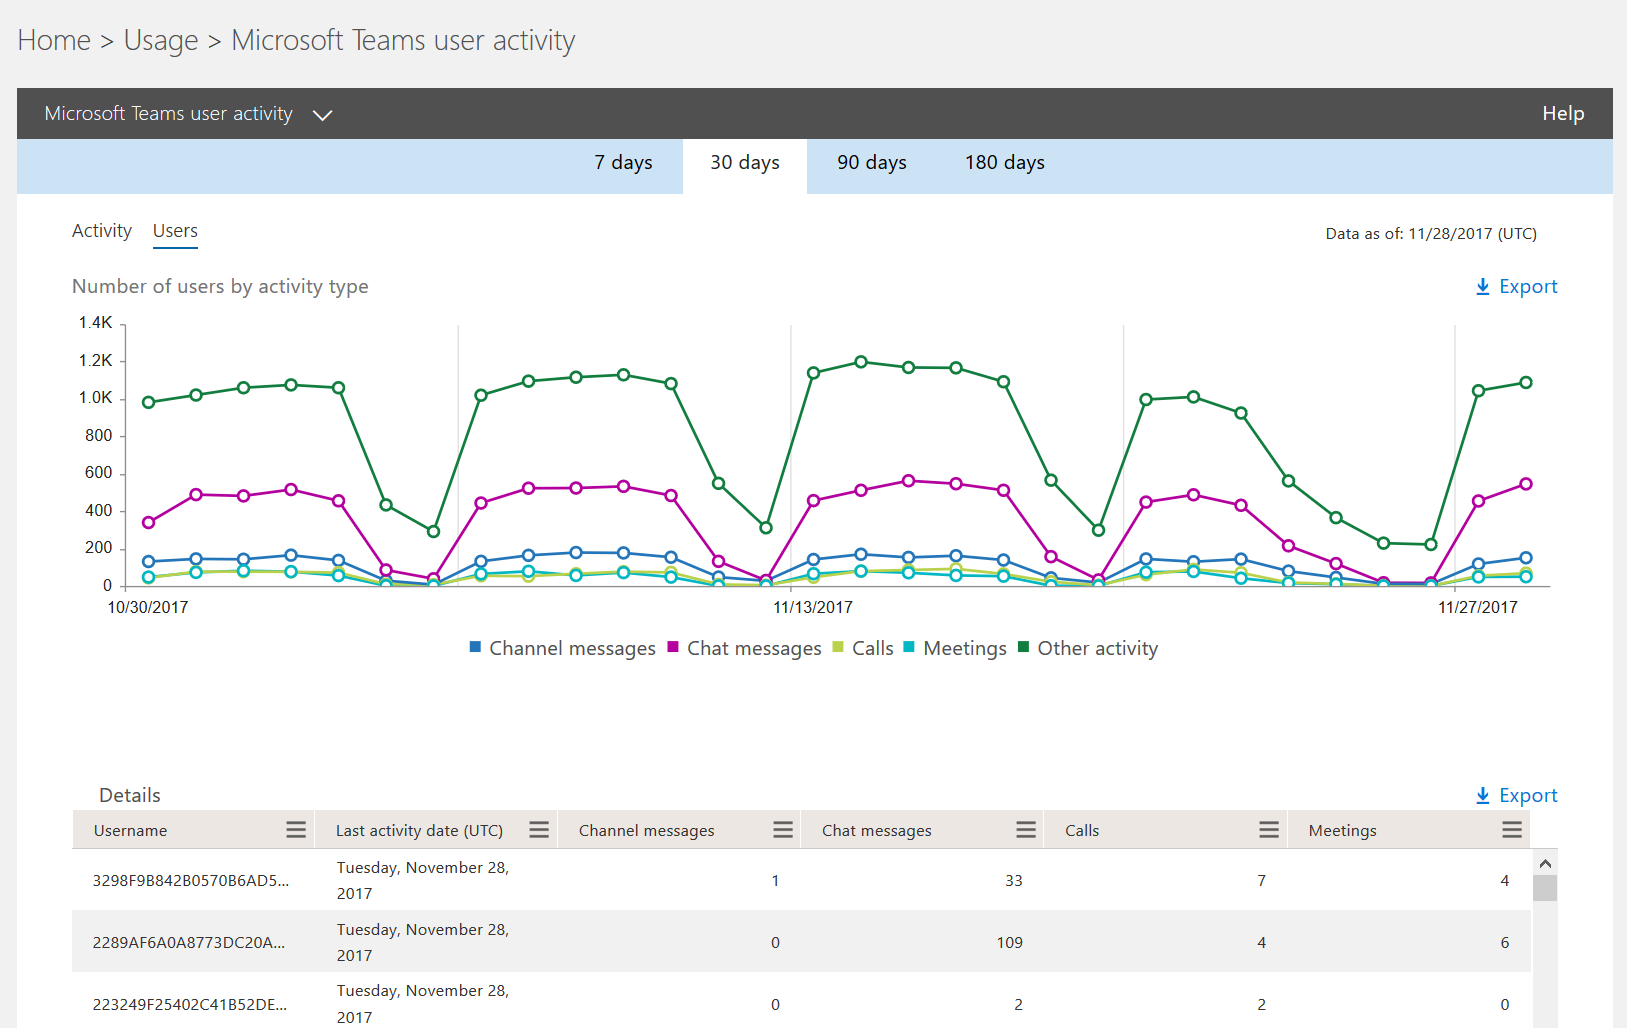Click the Calls legend color square
This screenshot has height=1028, width=1627.
tap(840, 648)
